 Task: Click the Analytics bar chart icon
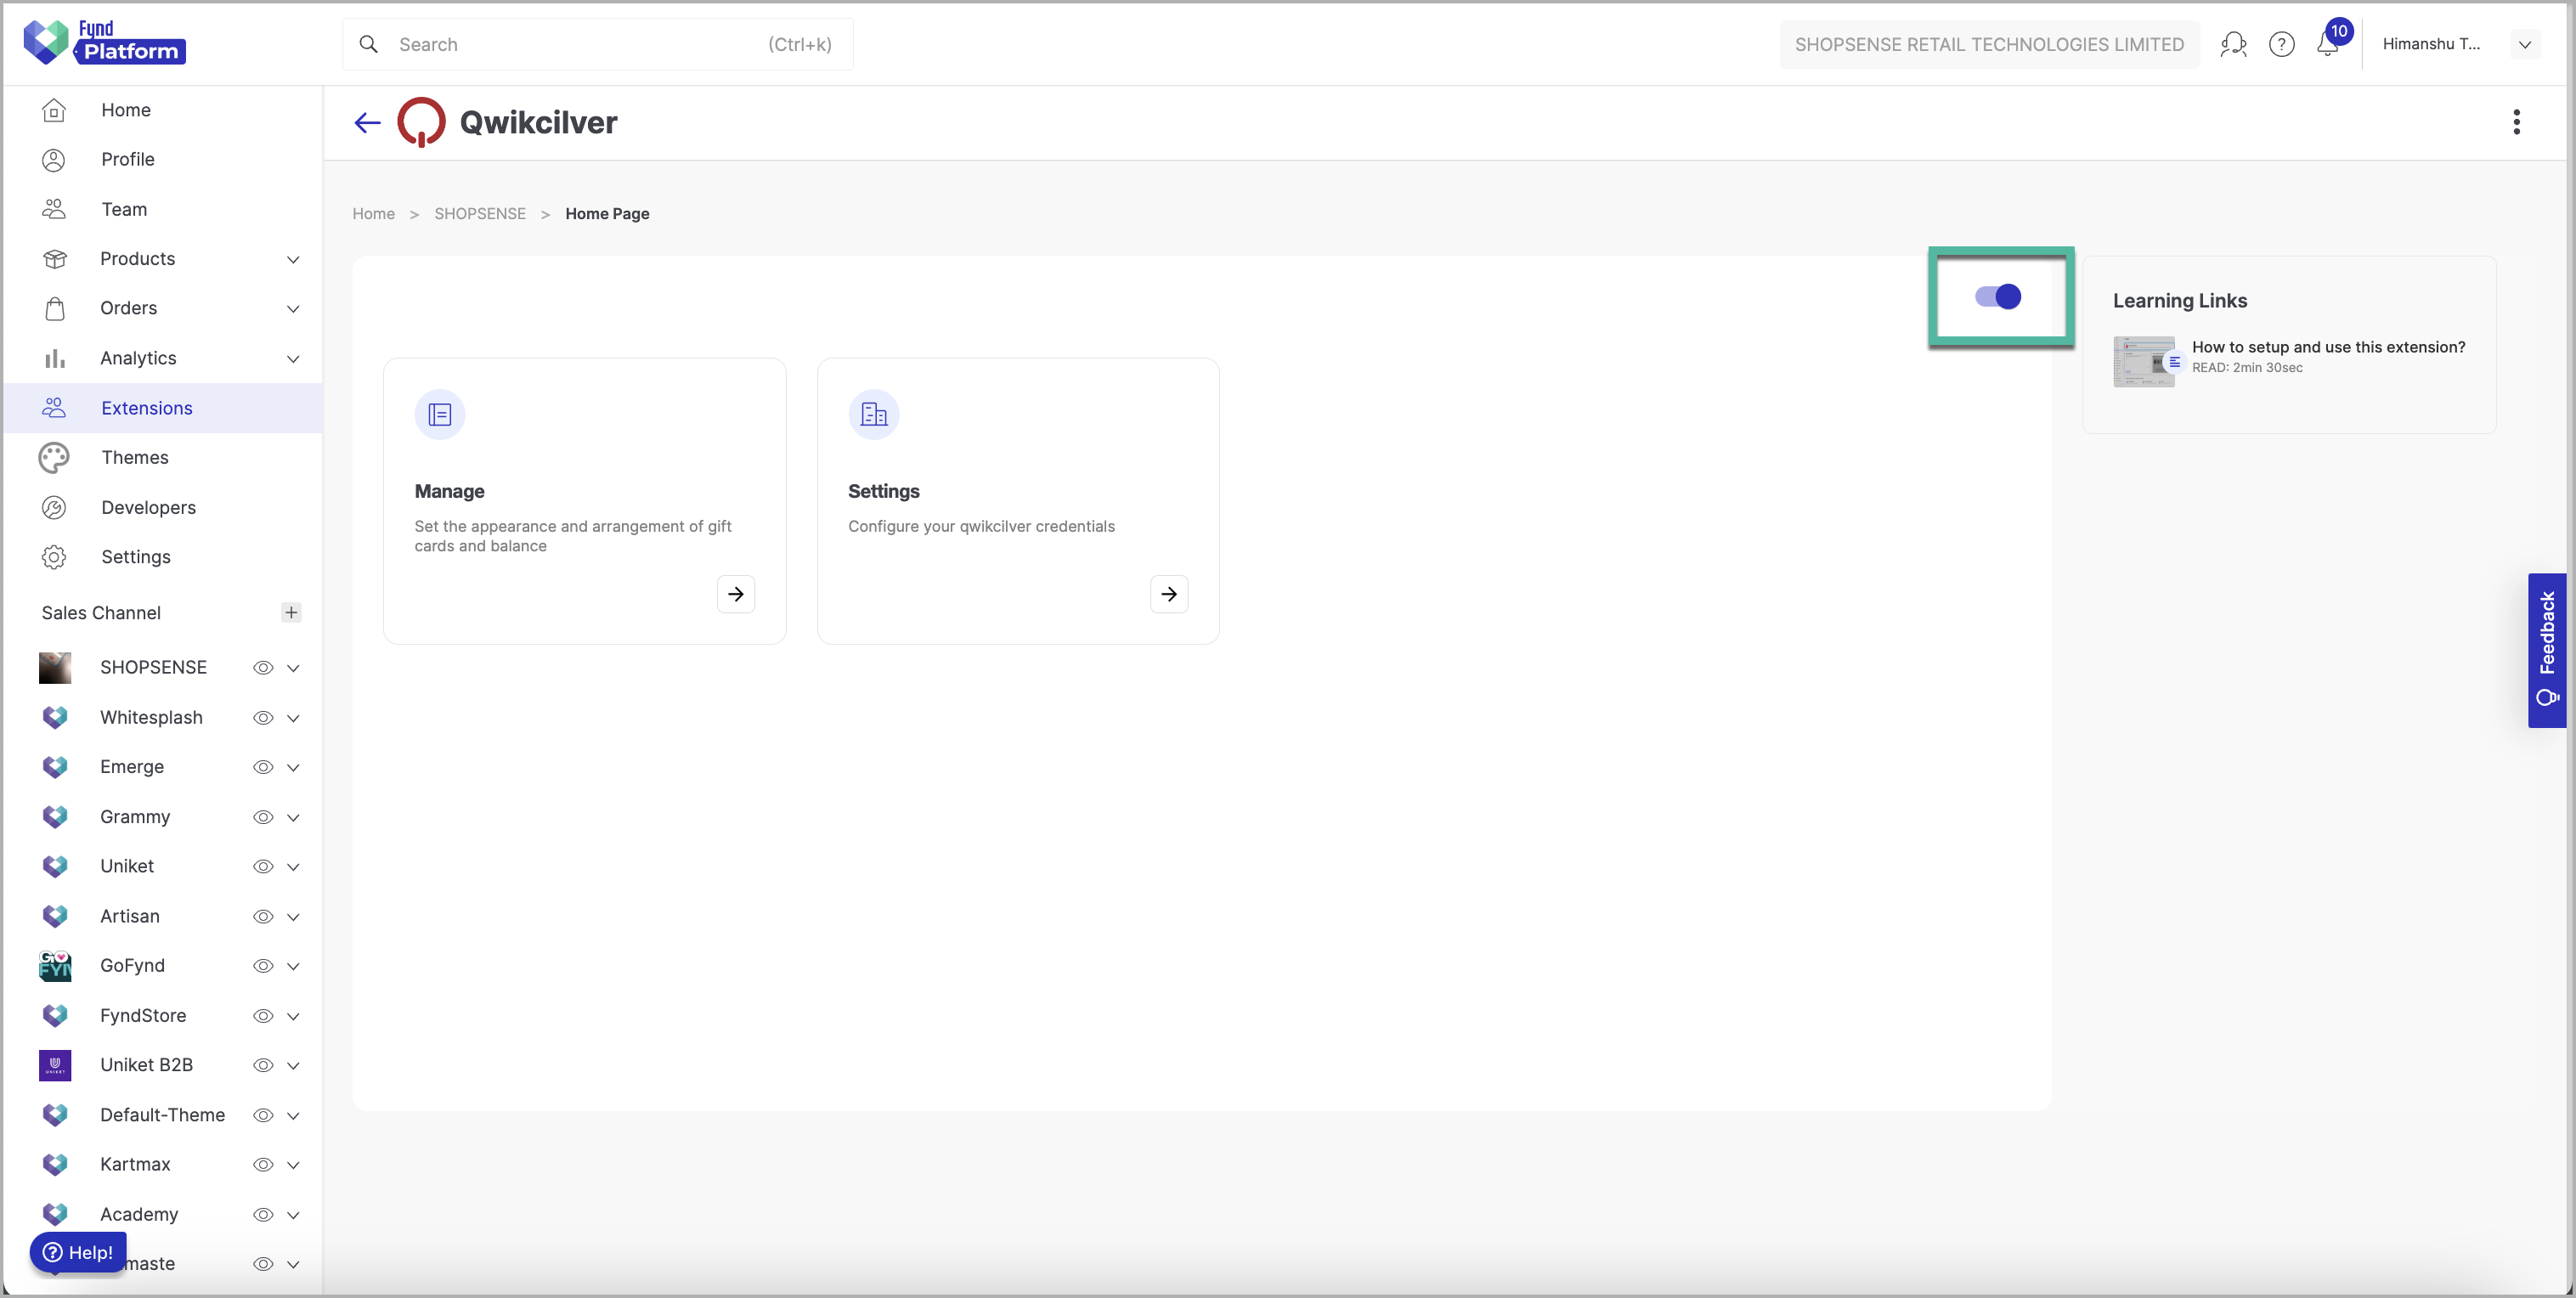pos(55,358)
